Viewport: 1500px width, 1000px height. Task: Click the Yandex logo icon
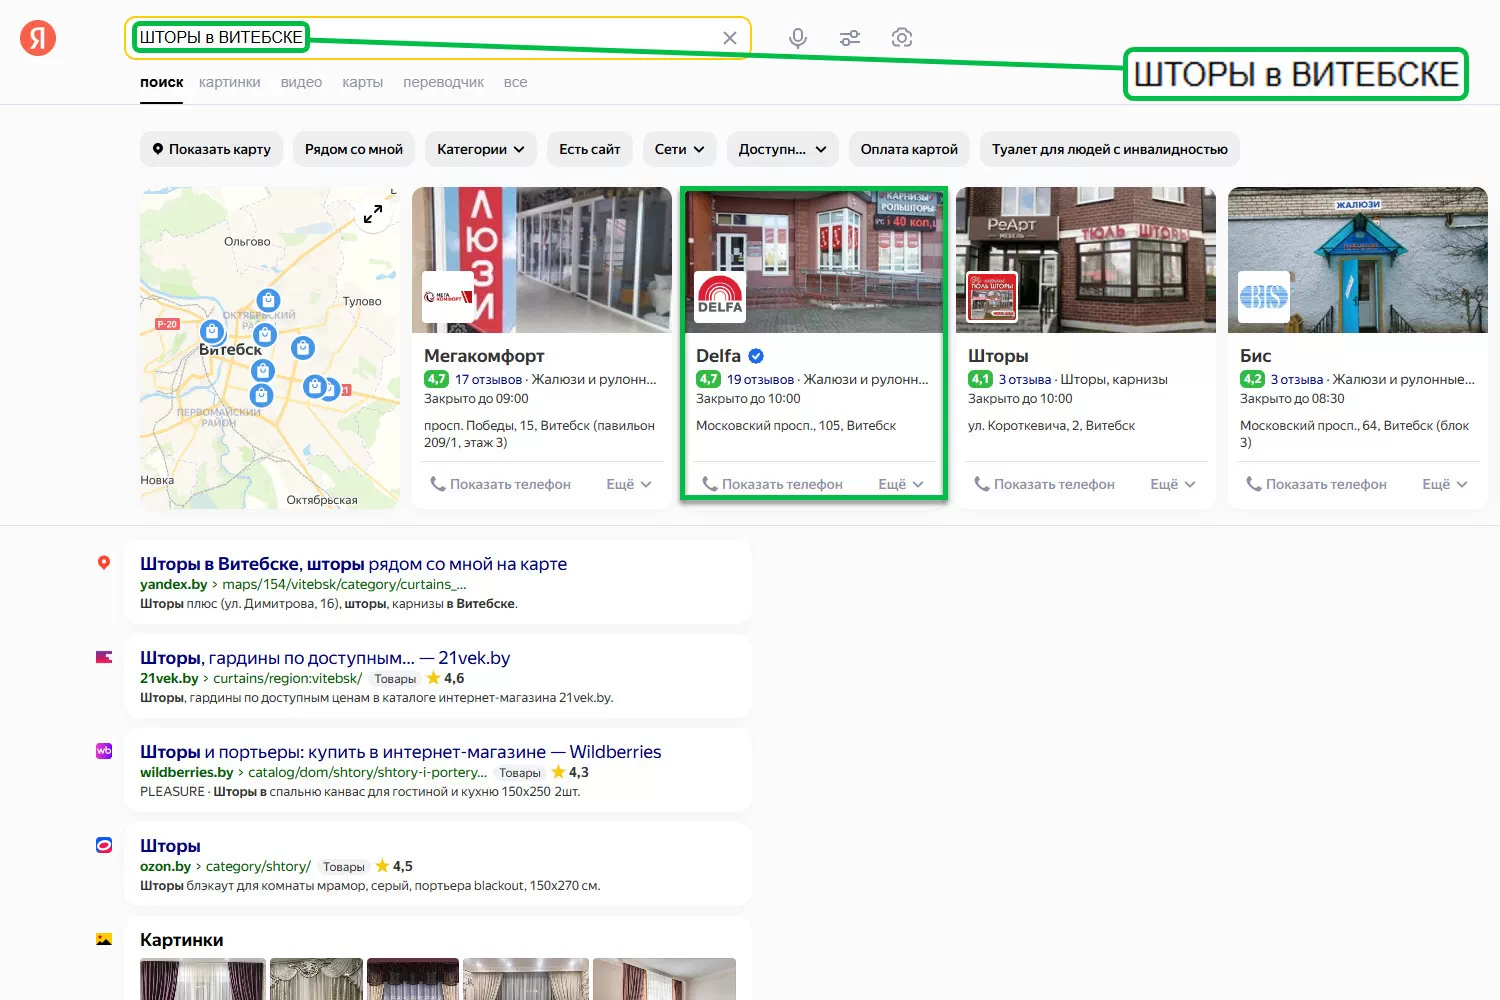pyautogui.click(x=38, y=38)
